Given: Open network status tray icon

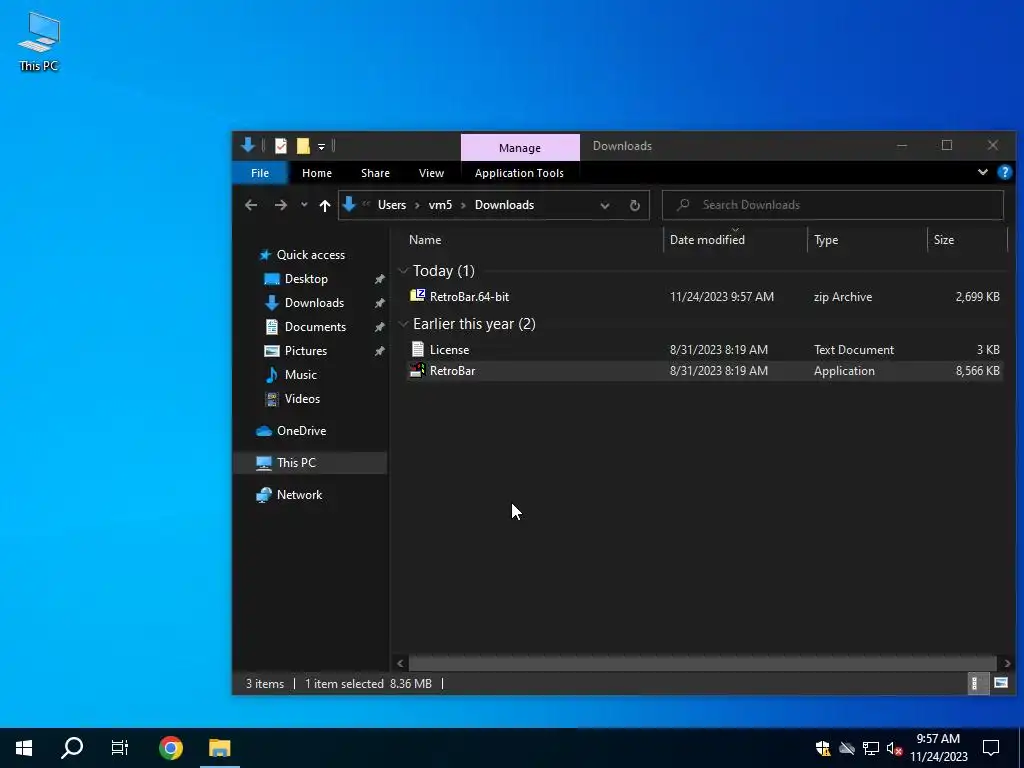Looking at the screenshot, I should (x=871, y=748).
